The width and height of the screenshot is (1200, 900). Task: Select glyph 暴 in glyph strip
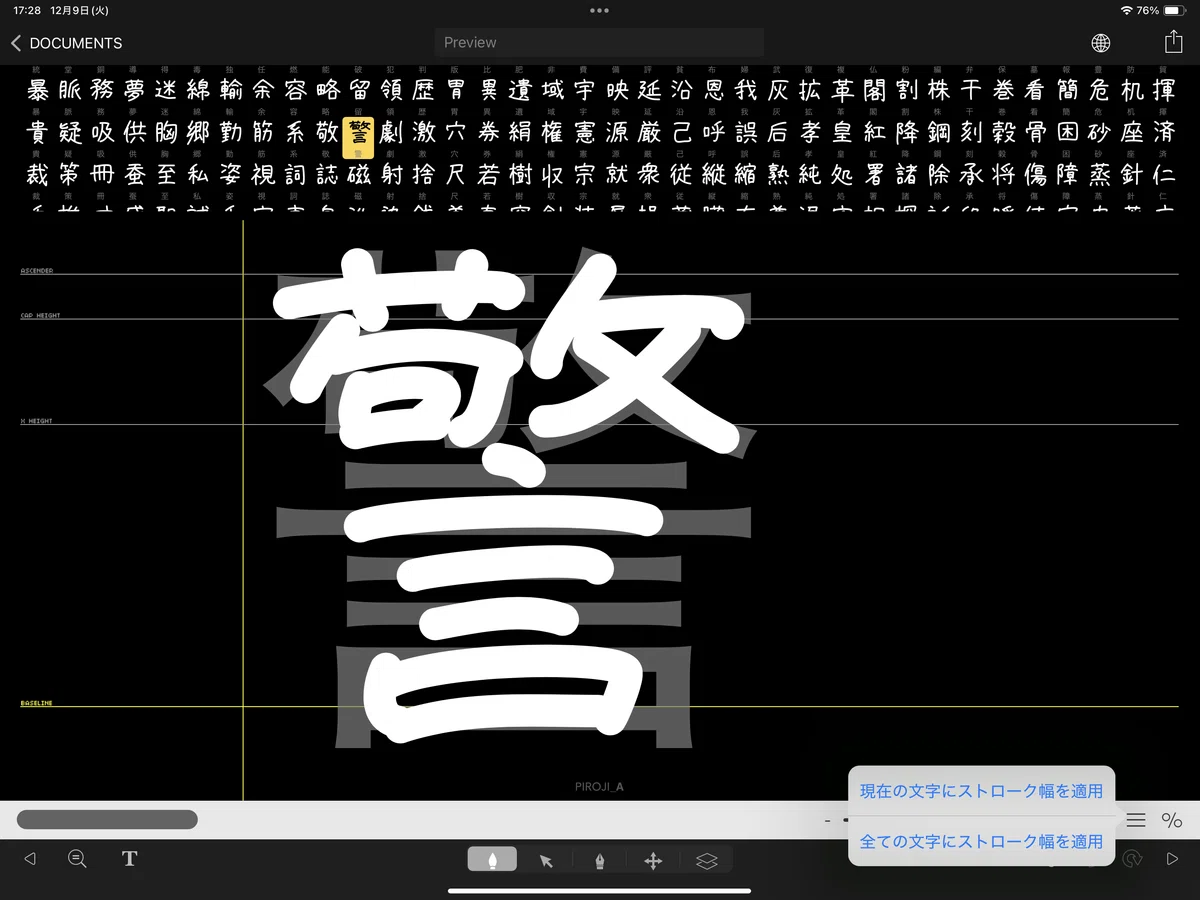[37, 90]
